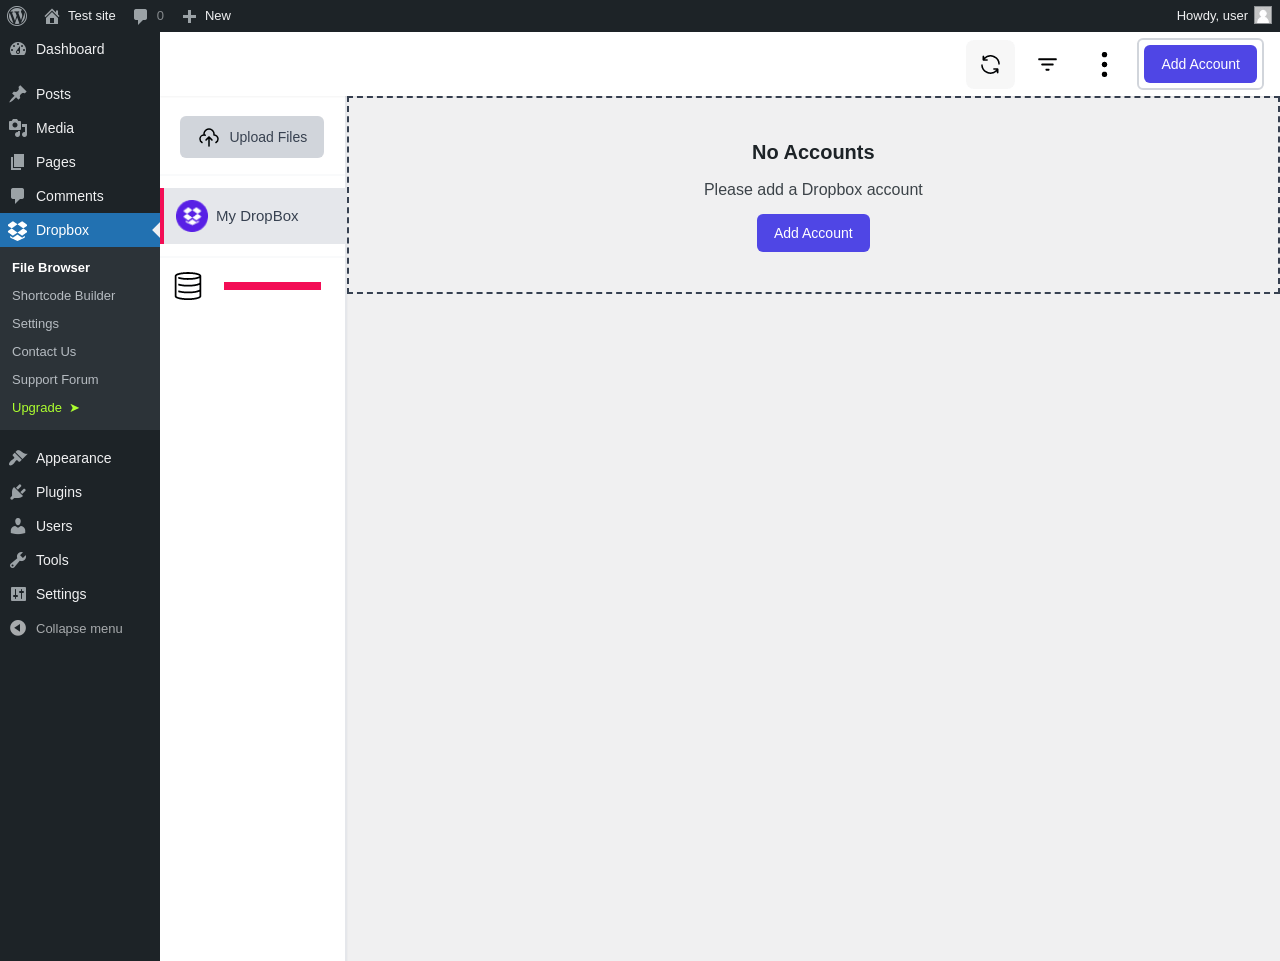Click the Dropbox menu logo icon
The width and height of the screenshot is (1280, 961).
coord(18,230)
